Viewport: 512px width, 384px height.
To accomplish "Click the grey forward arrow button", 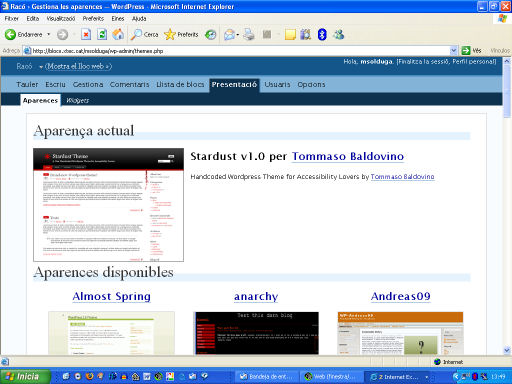I will click(62, 34).
